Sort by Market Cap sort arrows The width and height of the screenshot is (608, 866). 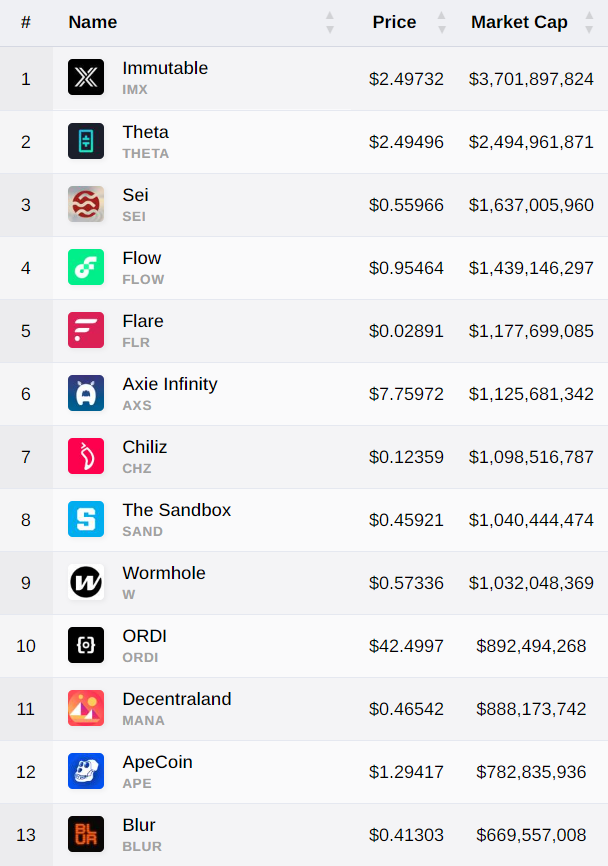589,22
